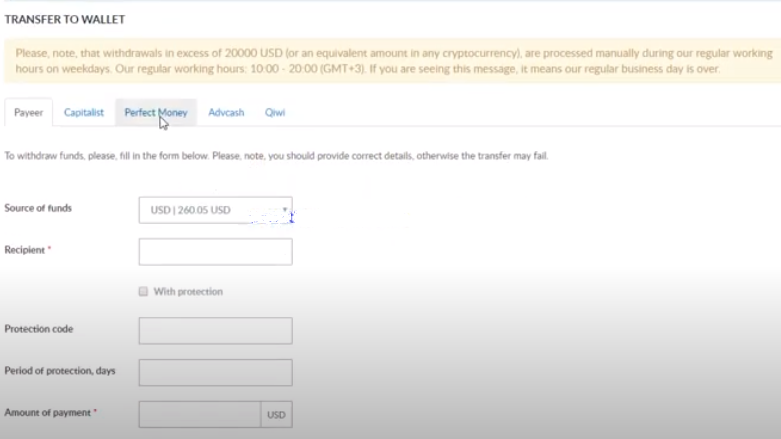Screen dimensions: 781x439
Task: Click the Recipient input field
Action: 216,252
